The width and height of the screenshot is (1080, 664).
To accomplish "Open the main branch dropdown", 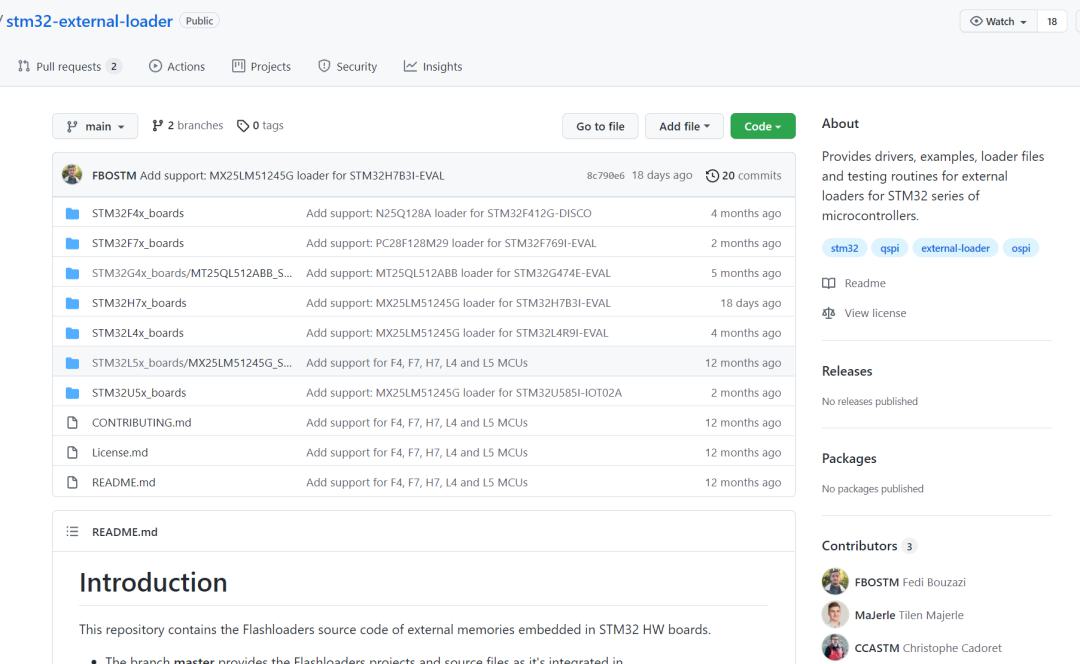I will coord(95,126).
